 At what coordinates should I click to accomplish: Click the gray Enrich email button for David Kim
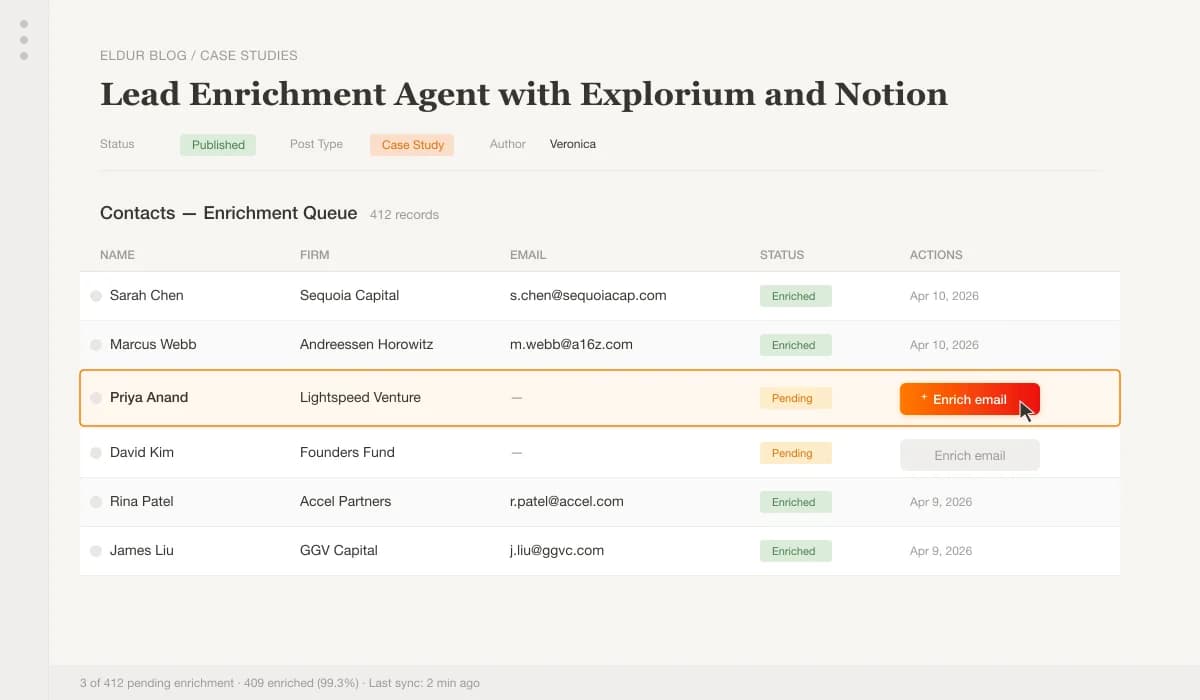[x=970, y=455]
